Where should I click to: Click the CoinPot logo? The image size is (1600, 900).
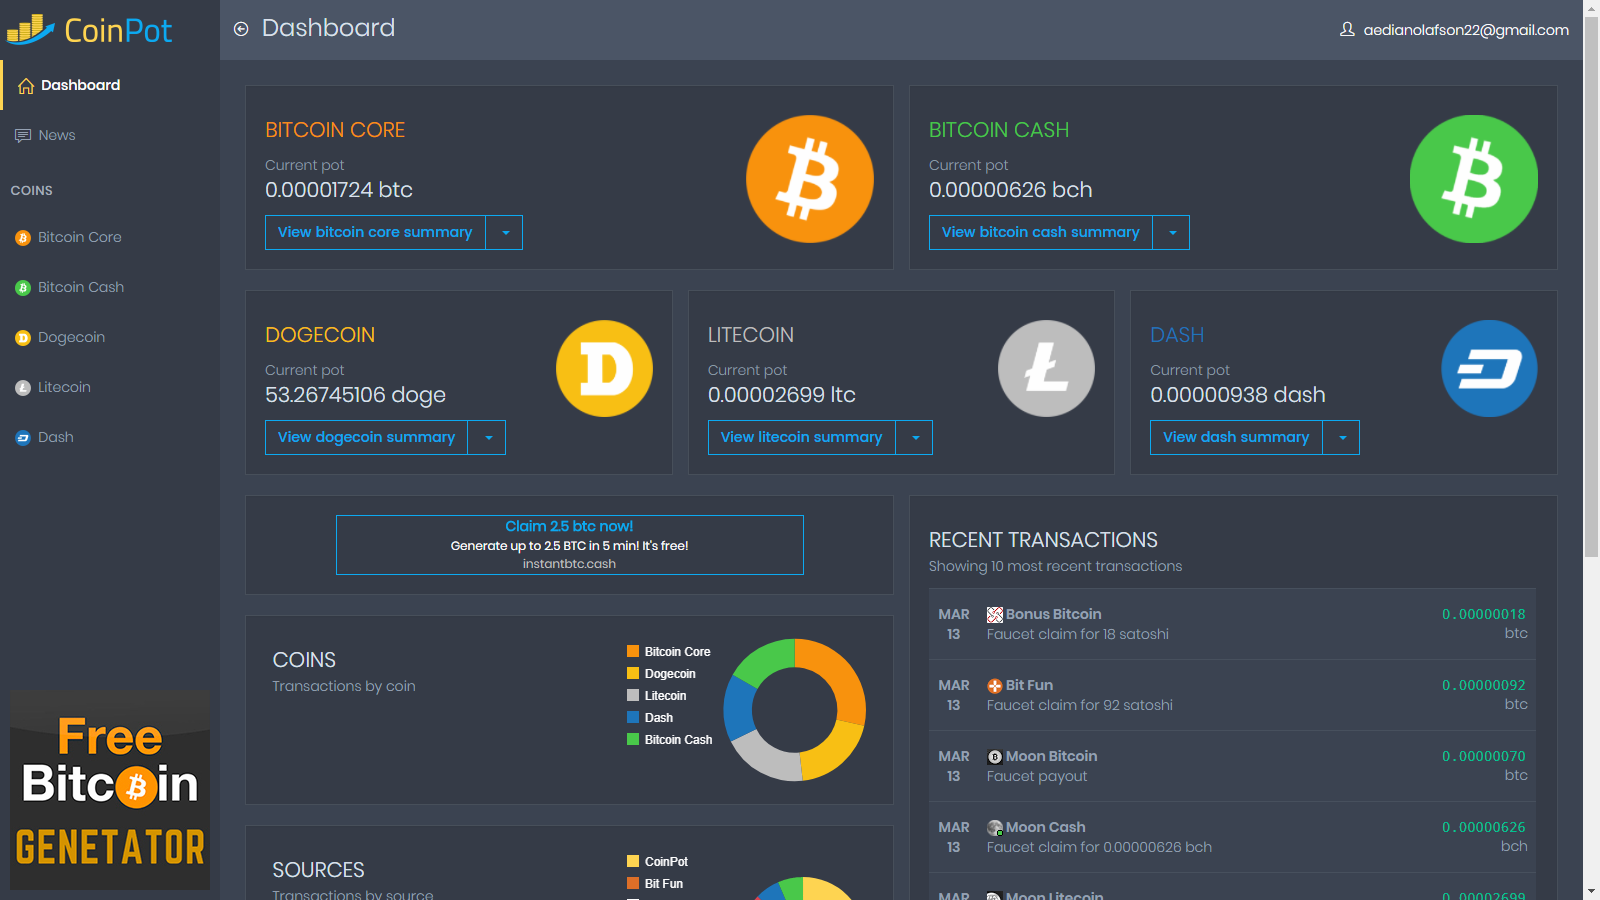coord(90,30)
